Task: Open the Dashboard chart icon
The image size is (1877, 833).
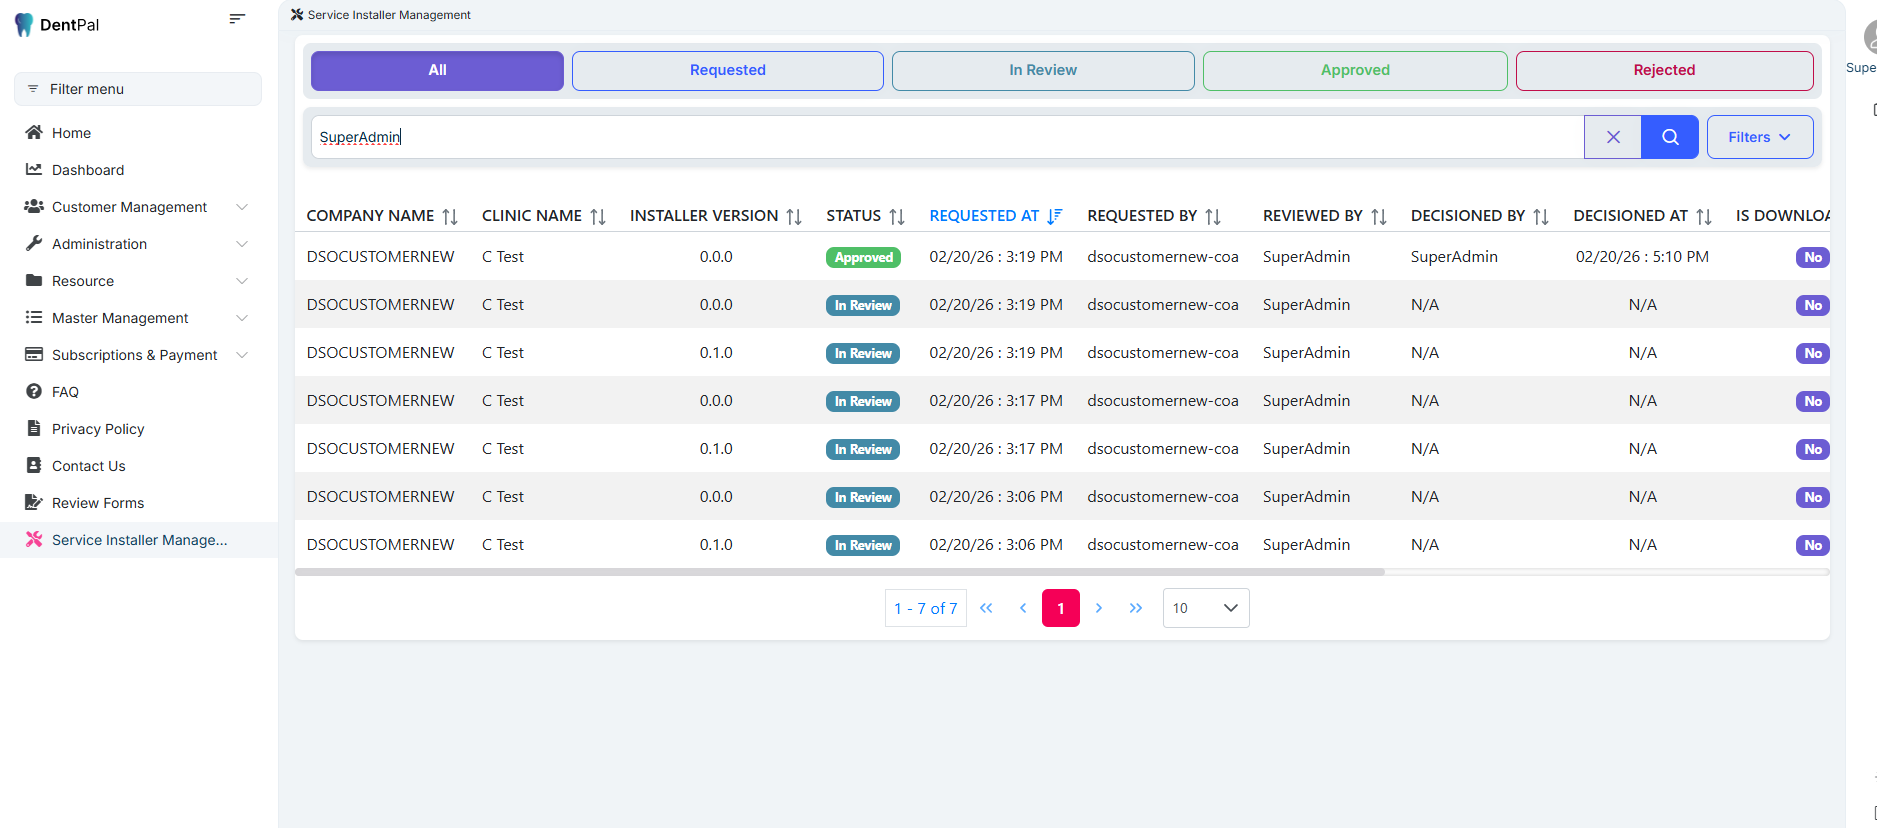Action: (x=34, y=170)
